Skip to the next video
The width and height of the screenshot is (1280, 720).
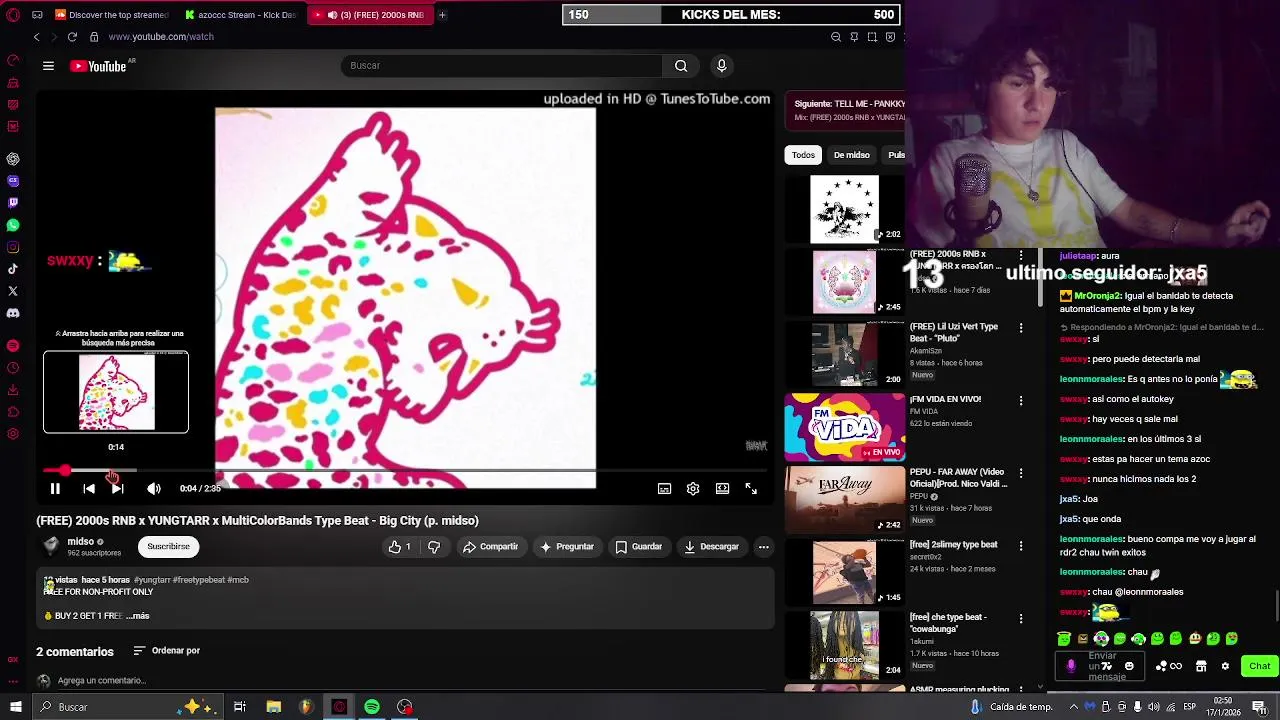click(x=117, y=488)
